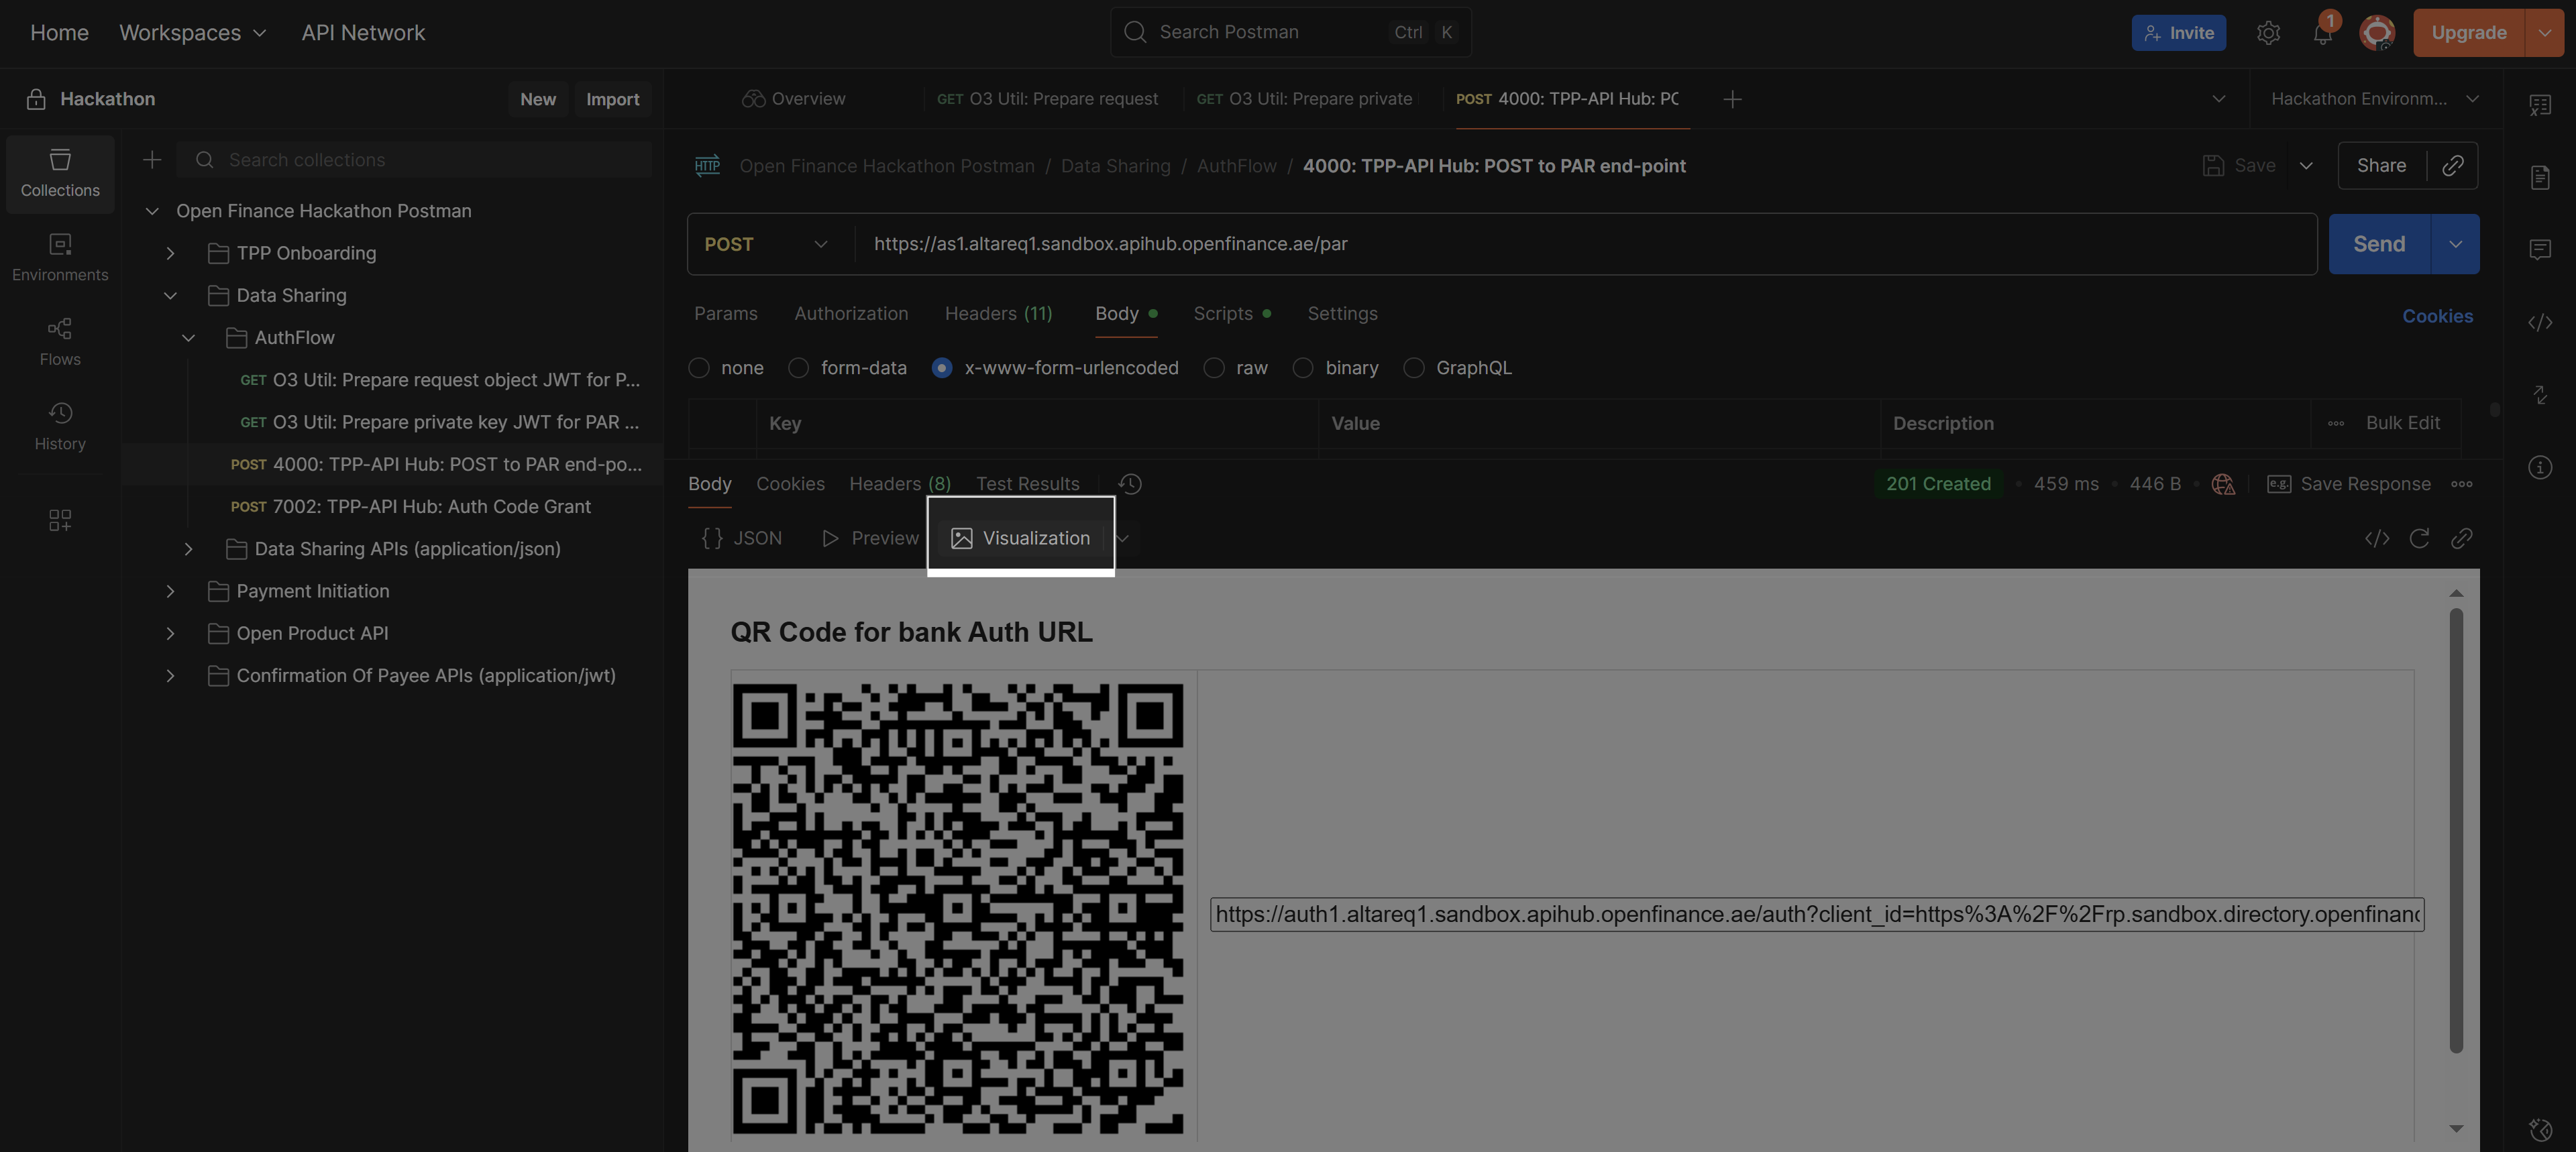The height and width of the screenshot is (1152, 2576).
Task: Click the Send button
Action: click(2378, 244)
